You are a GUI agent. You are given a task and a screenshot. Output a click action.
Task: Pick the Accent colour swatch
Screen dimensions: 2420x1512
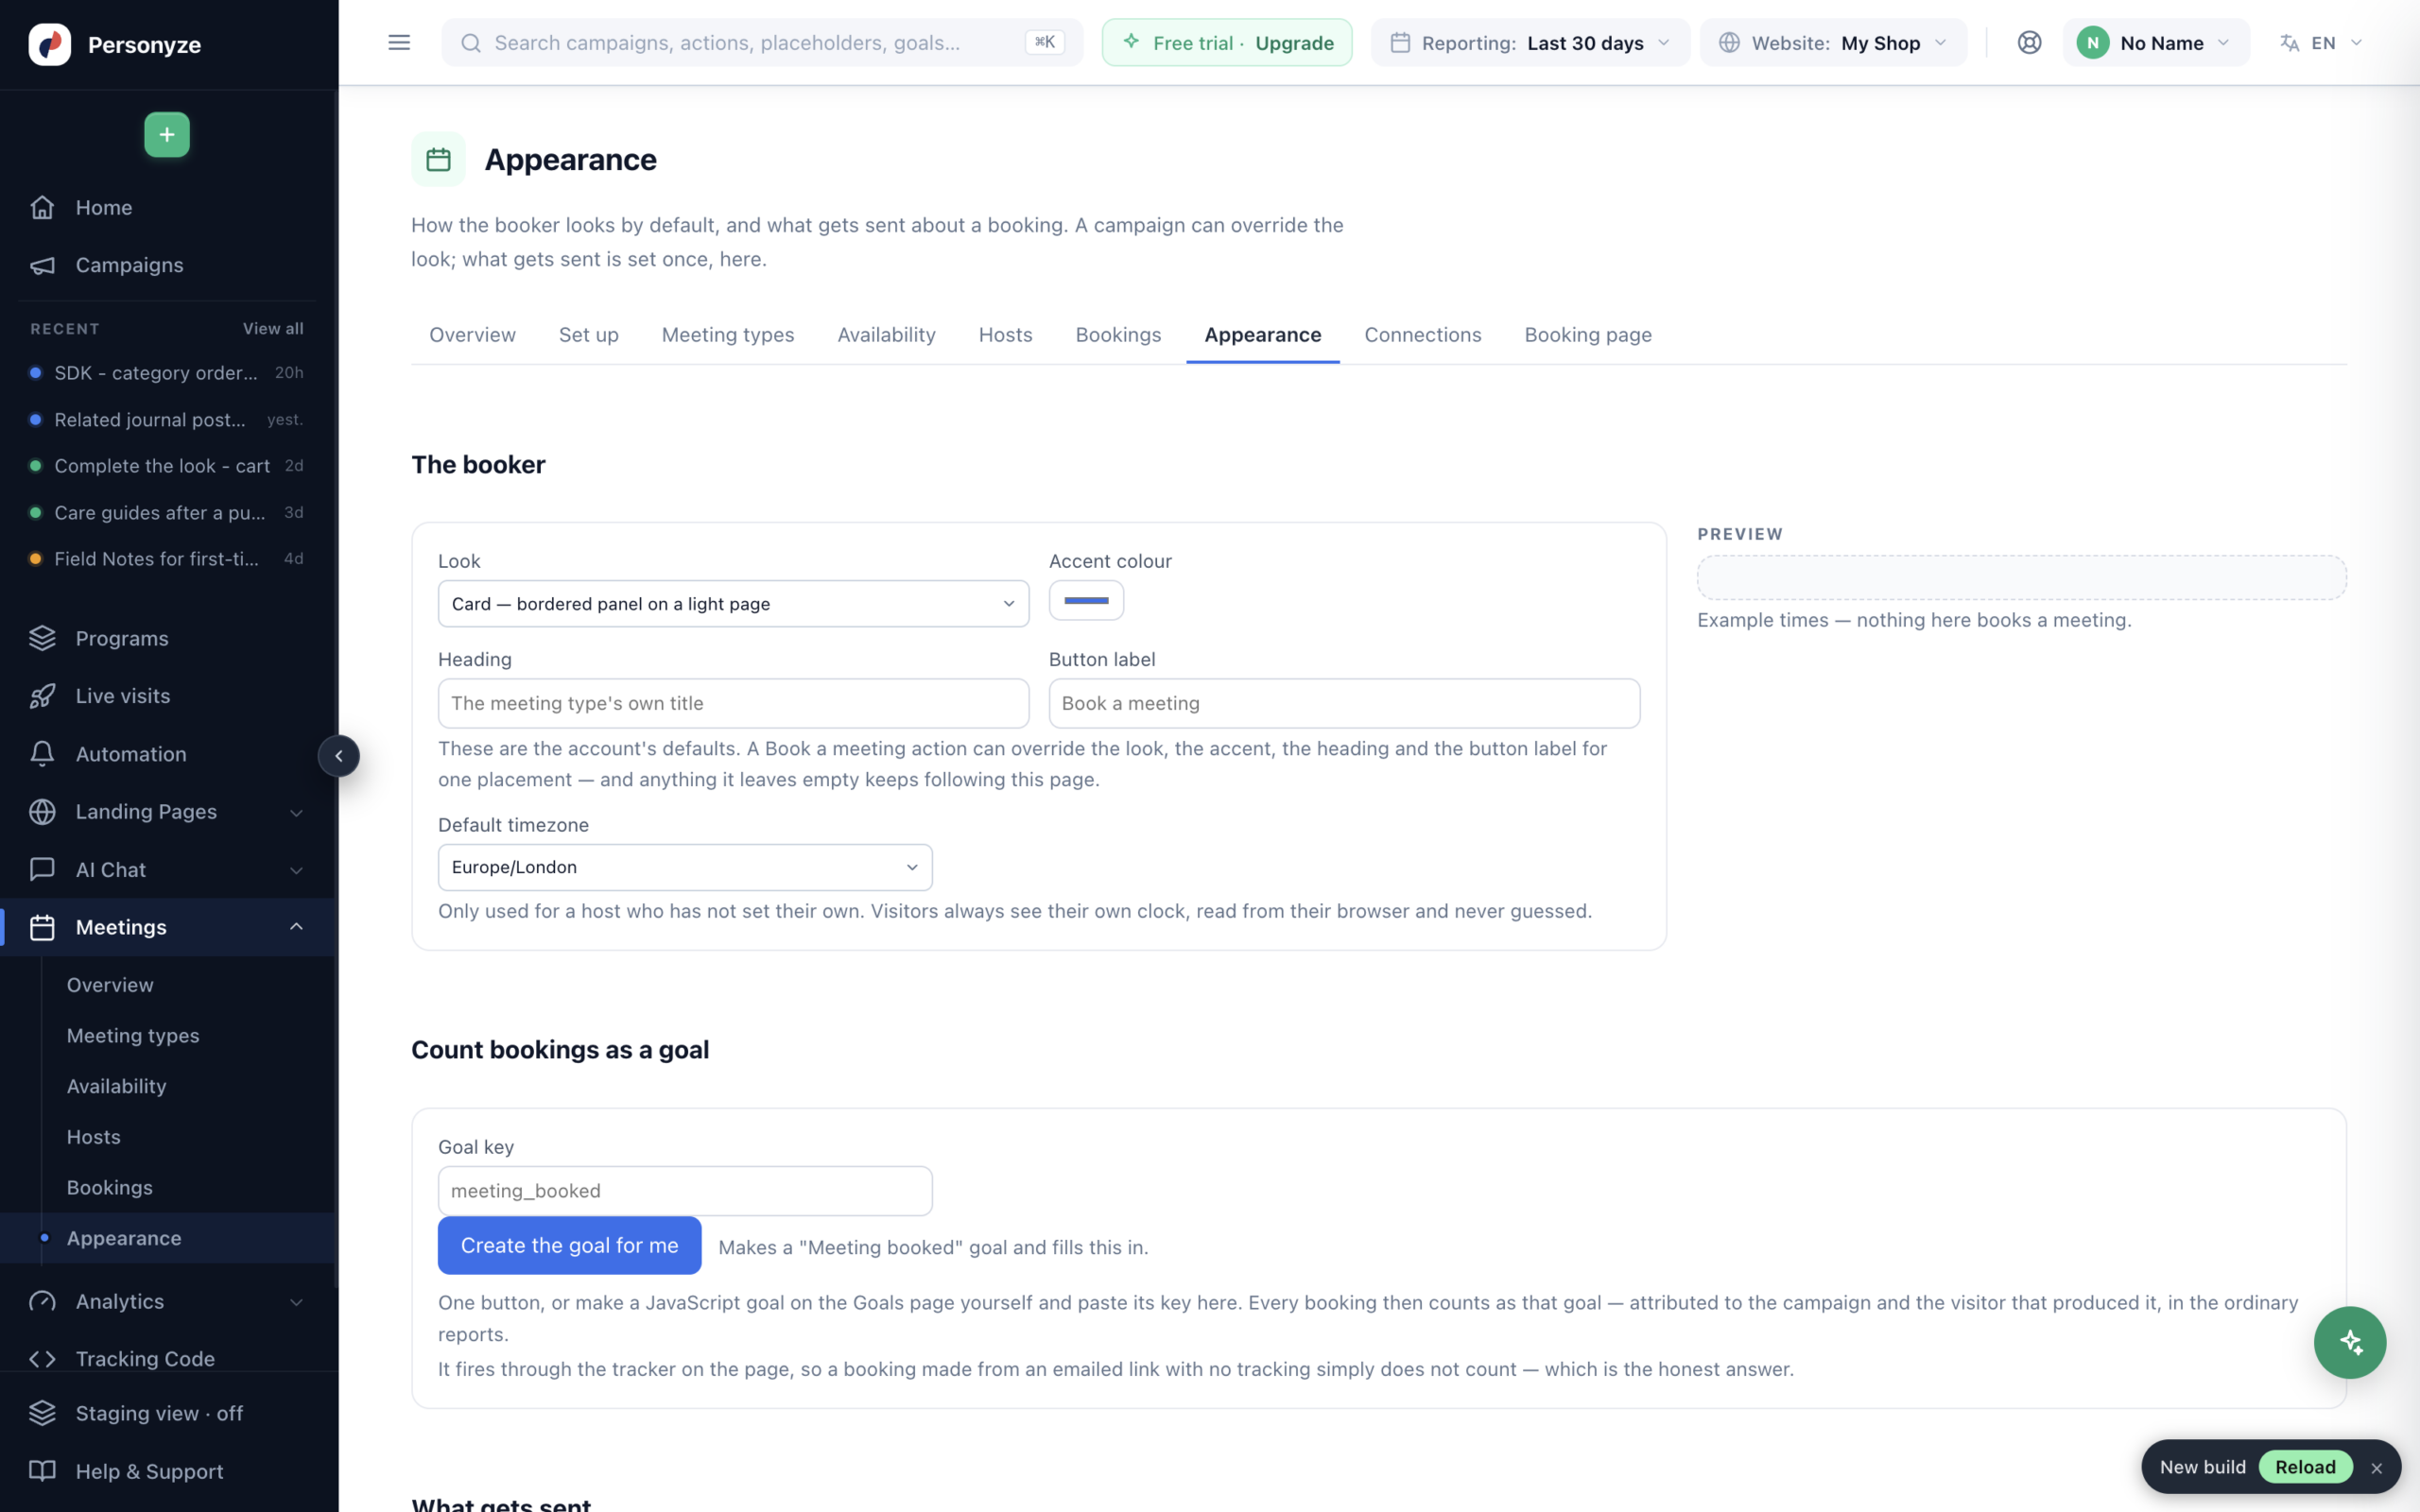(1086, 601)
